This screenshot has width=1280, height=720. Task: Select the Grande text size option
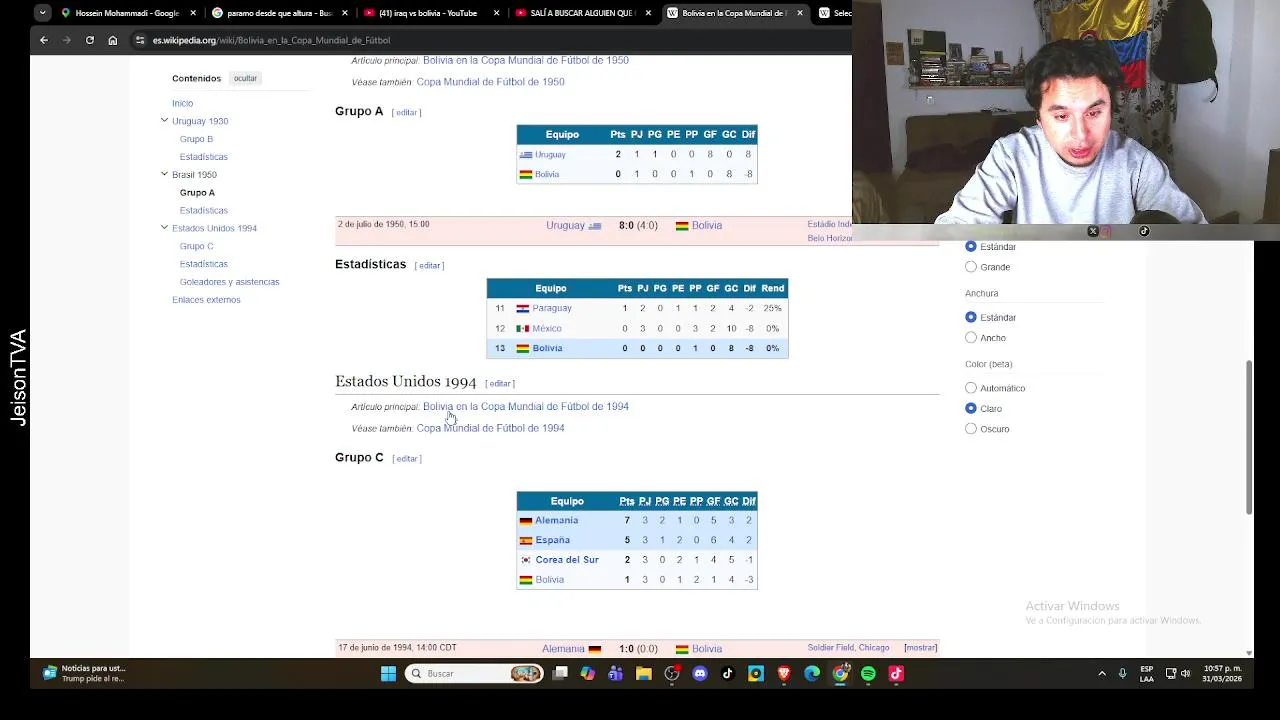click(x=971, y=267)
